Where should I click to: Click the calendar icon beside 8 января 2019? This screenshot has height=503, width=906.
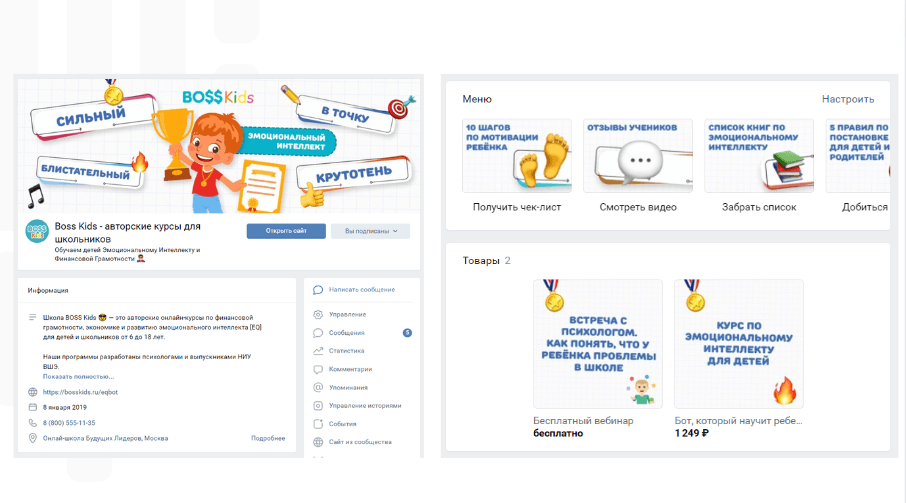pyautogui.click(x=33, y=407)
